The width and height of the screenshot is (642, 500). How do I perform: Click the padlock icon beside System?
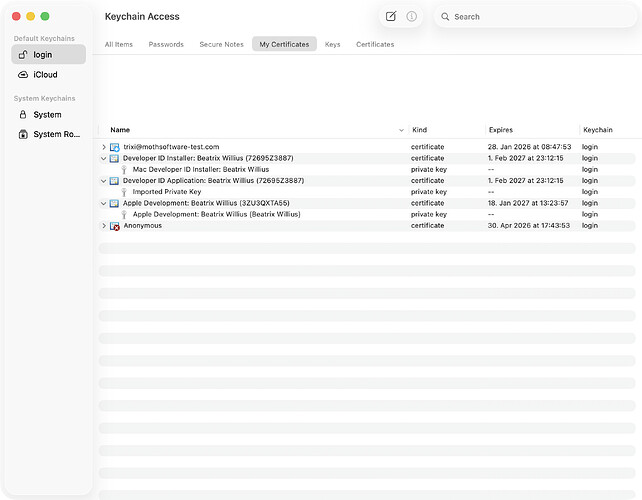pyautogui.click(x=23, y=115)
